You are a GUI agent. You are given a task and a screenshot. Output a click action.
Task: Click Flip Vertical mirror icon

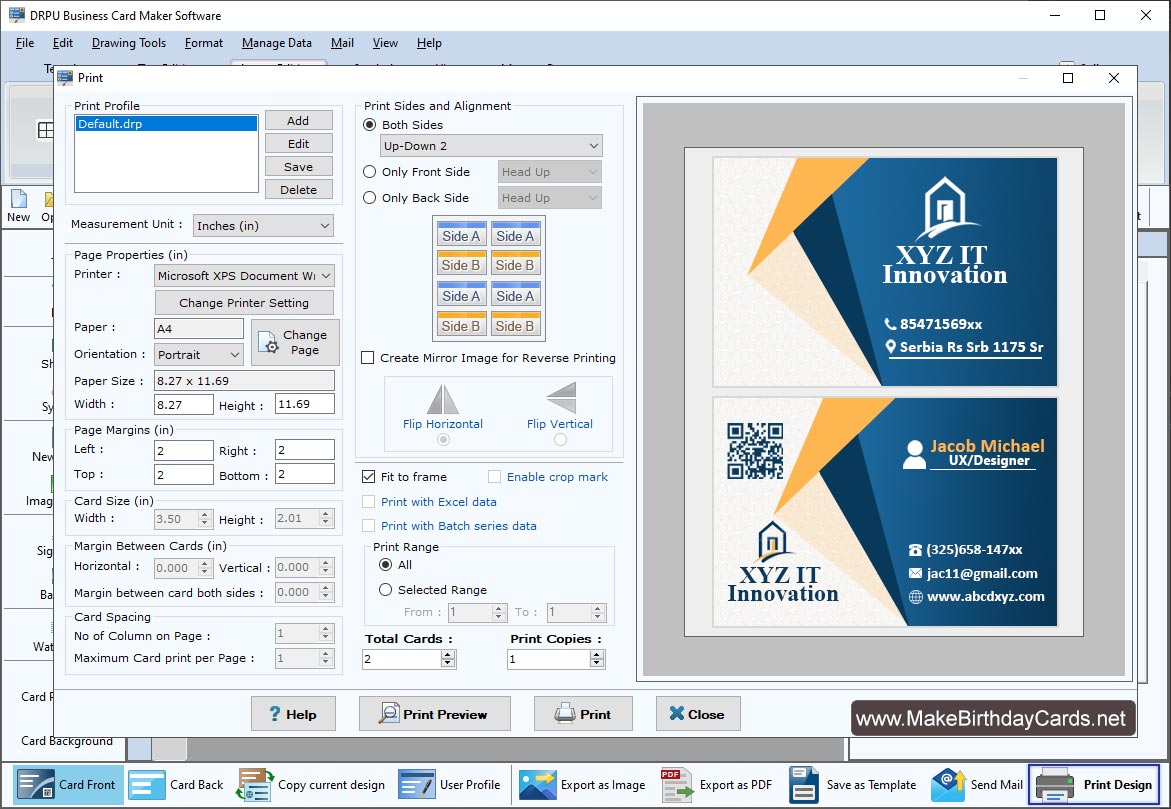(561, 397)
